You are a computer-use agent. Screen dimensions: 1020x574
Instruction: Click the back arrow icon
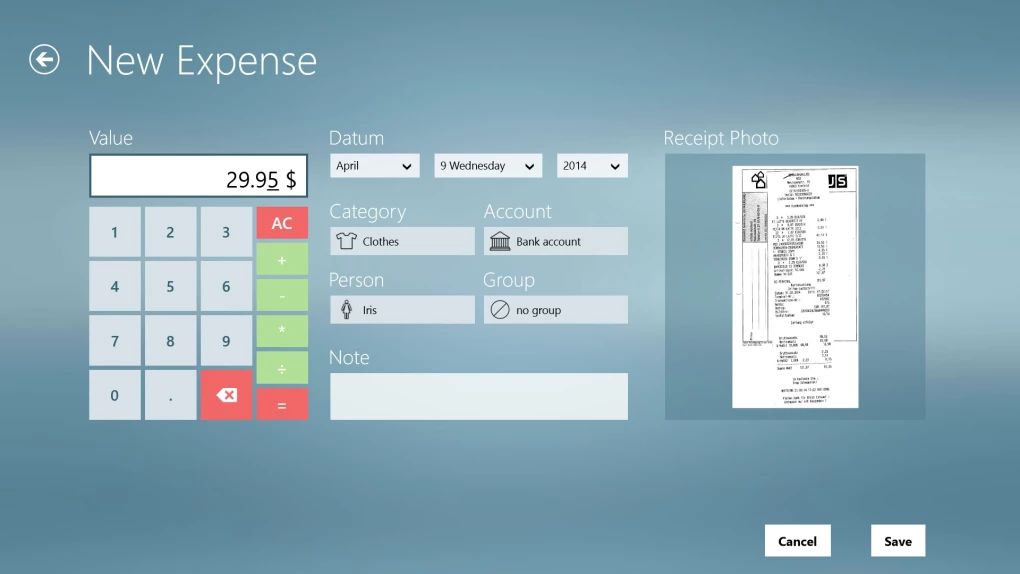(44, 60)
